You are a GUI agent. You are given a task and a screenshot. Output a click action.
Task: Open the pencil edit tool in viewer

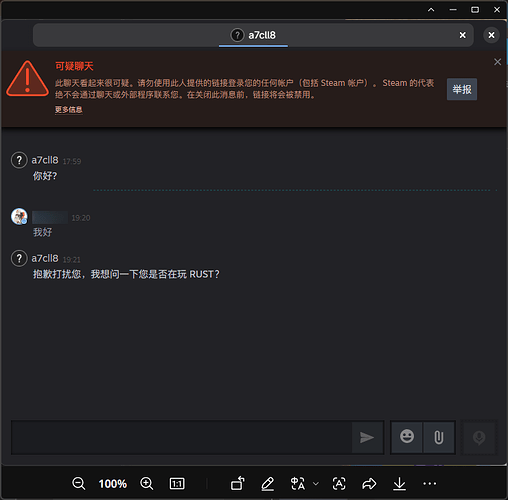point(267,484)
